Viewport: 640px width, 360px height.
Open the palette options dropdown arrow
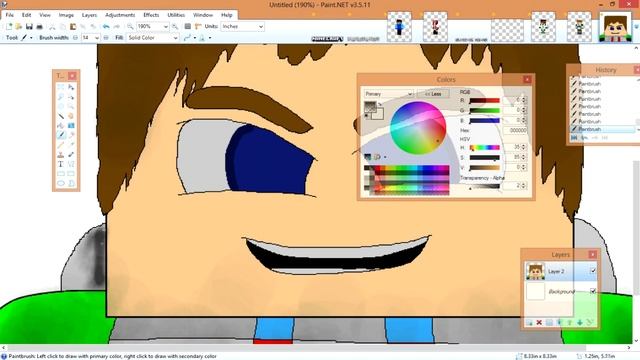(x=385, y=157)
